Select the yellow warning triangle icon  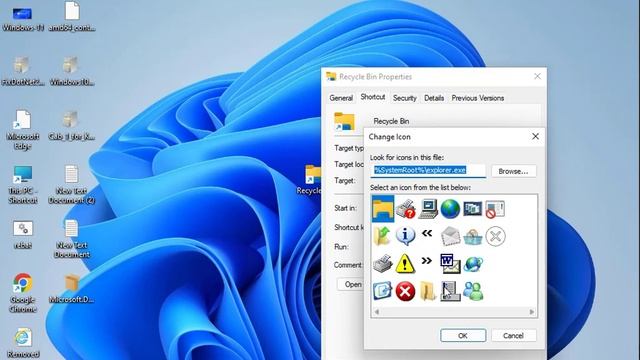(x=405, y=263)
